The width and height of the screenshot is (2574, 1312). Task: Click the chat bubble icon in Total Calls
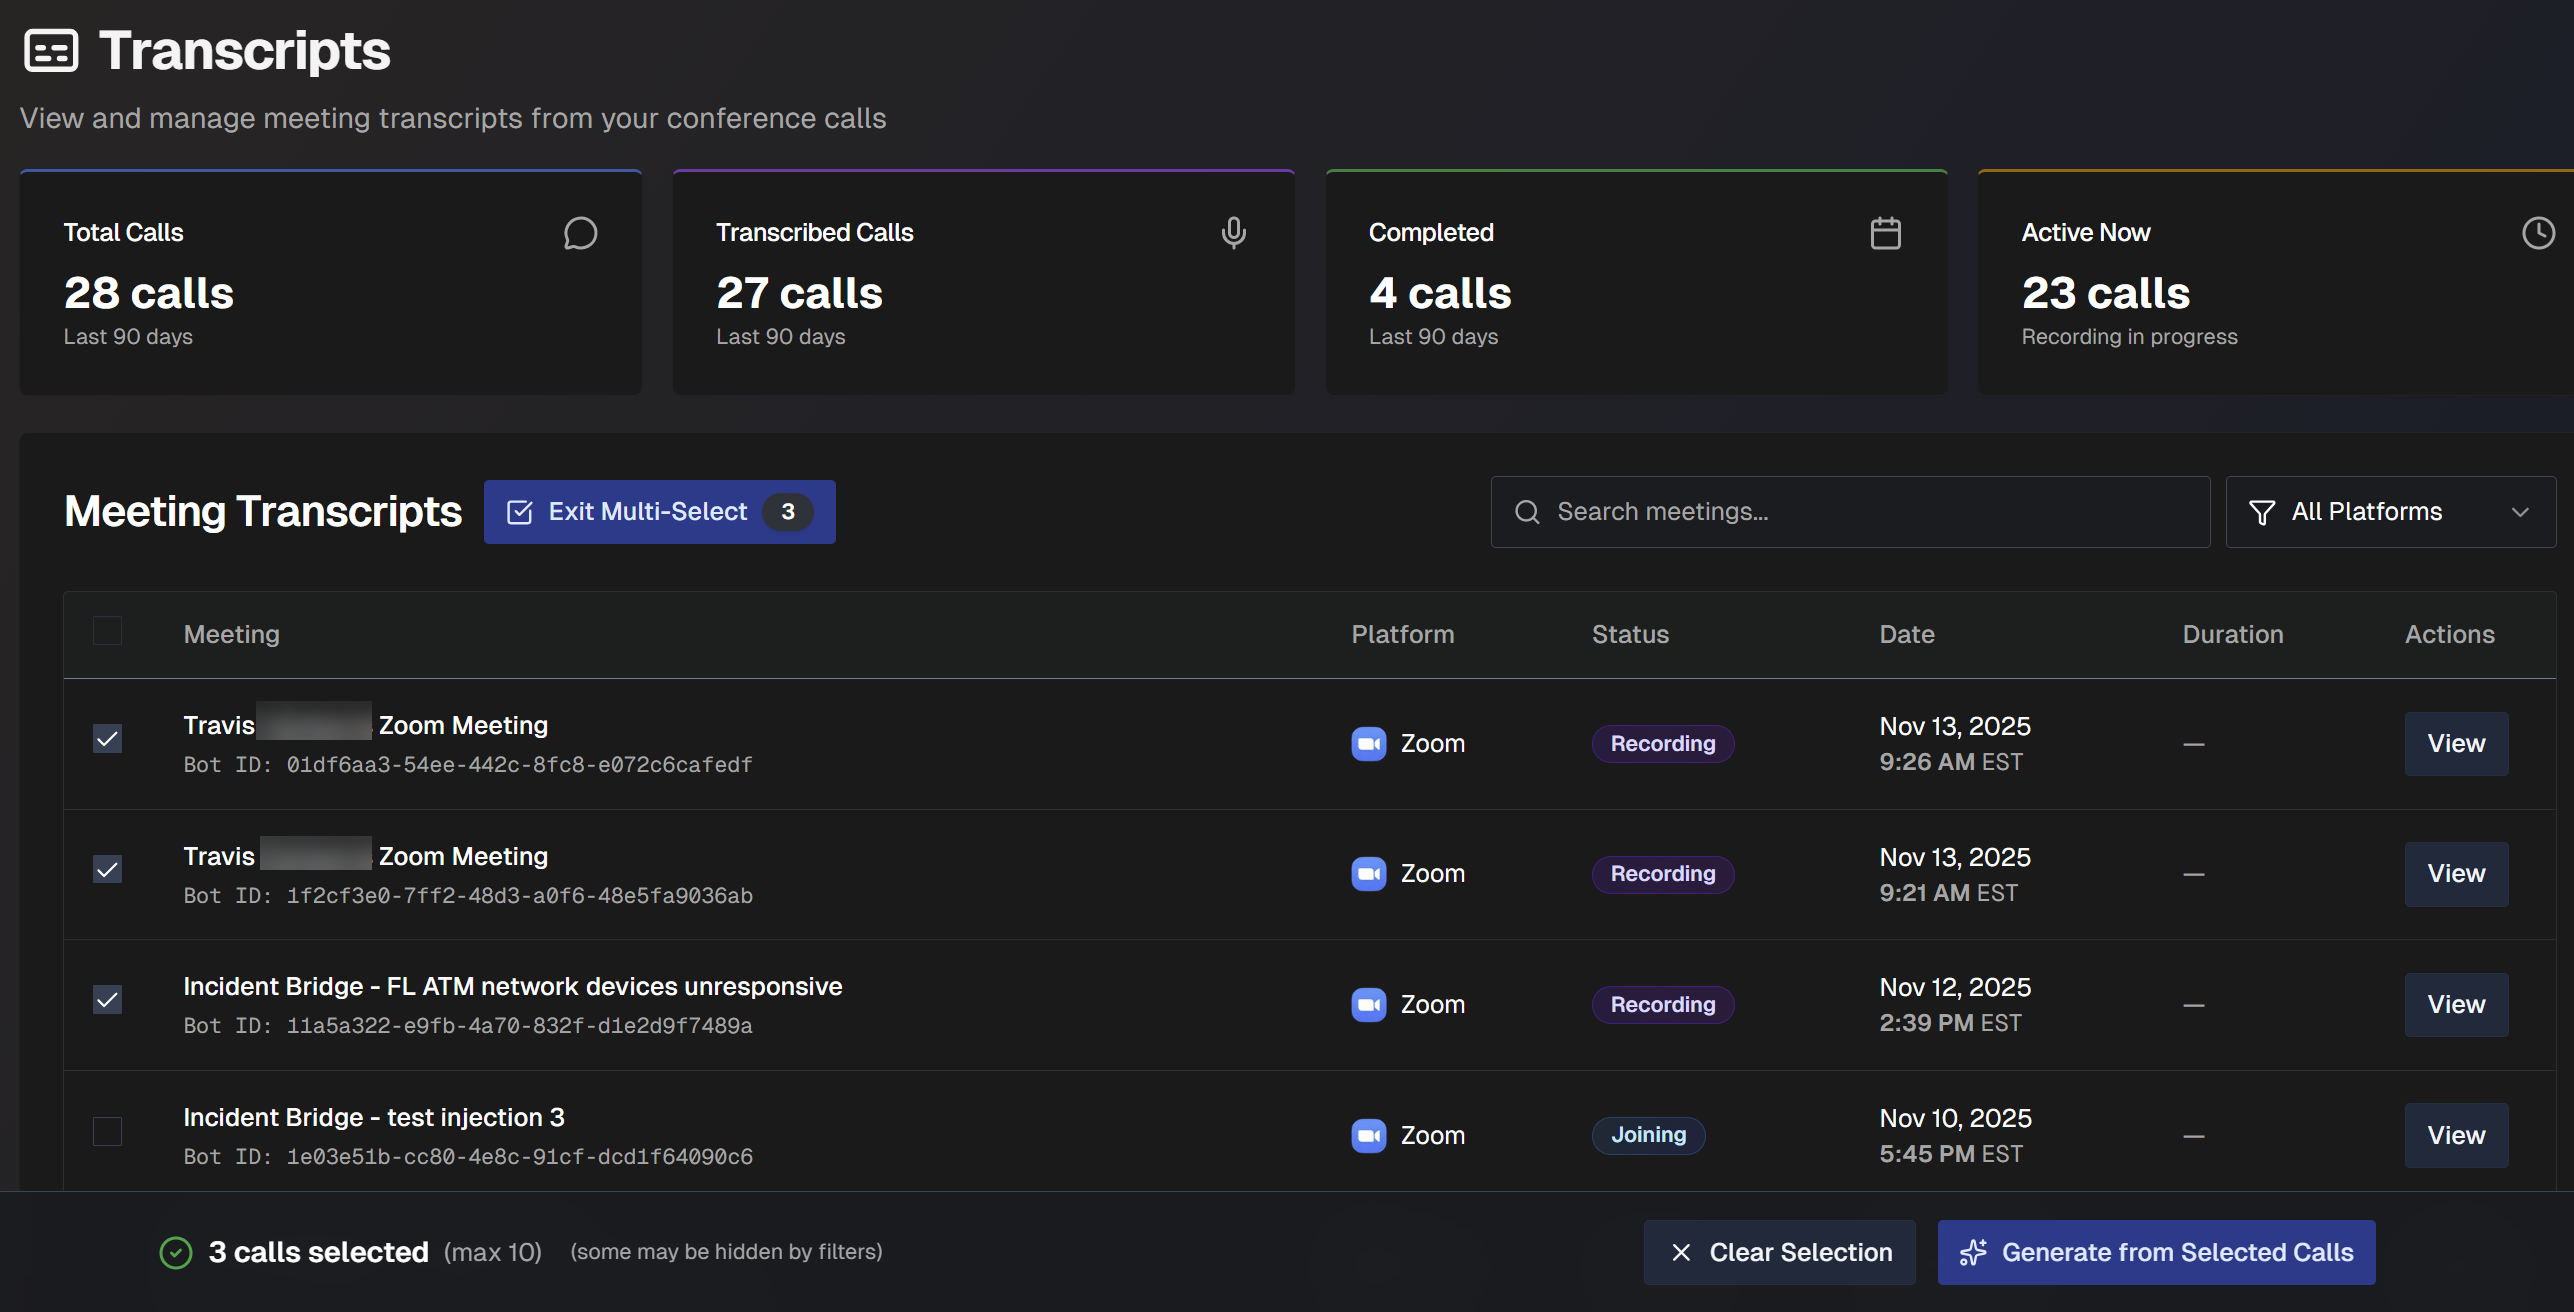(580, 233)
